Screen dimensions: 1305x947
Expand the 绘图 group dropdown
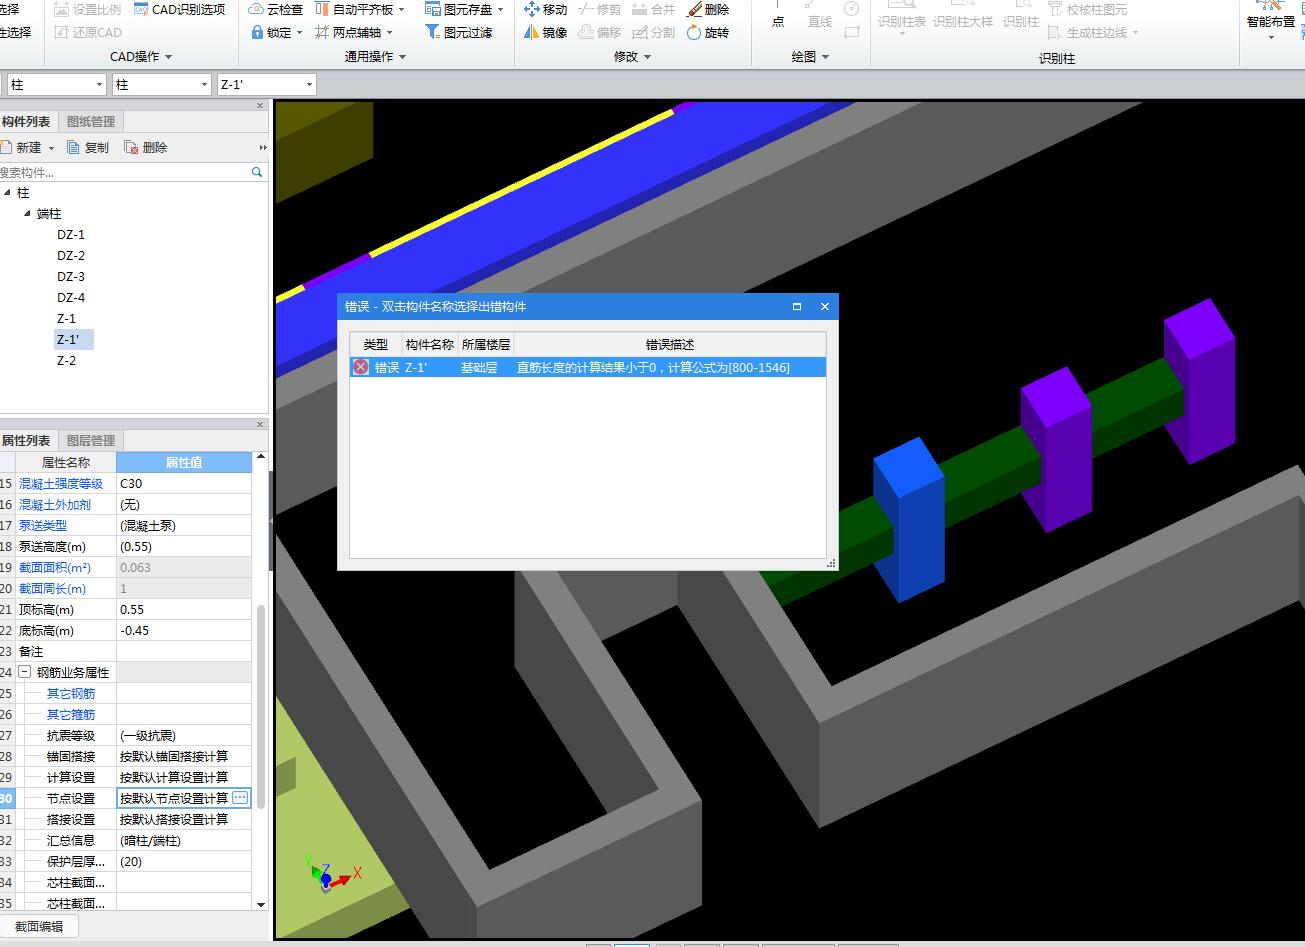825,57
